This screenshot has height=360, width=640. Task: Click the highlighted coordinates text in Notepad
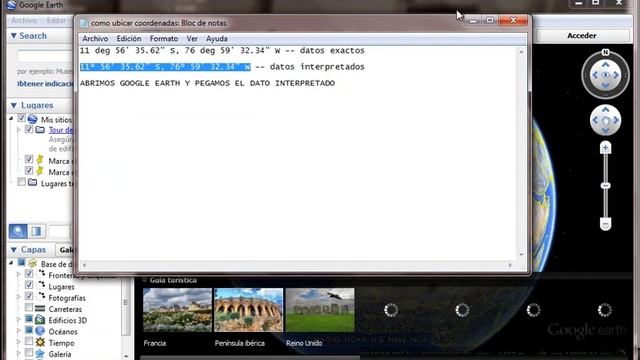(165, 67)
